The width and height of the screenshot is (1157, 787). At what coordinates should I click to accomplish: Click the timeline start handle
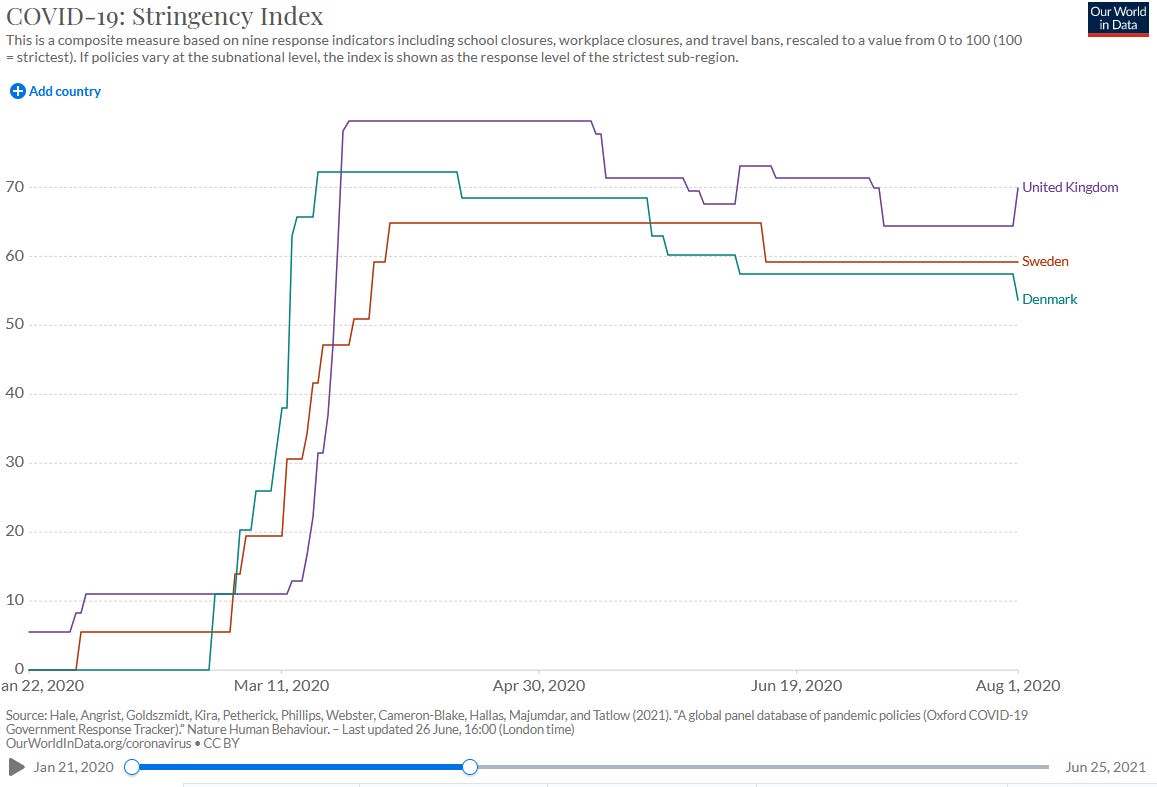[x=132, y=767]
